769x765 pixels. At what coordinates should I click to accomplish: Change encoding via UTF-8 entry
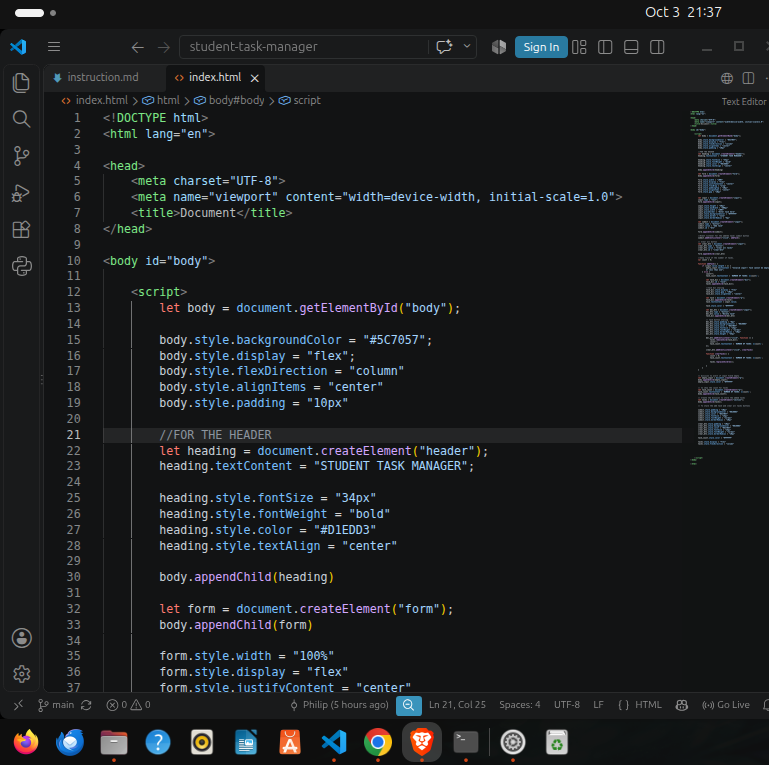pos(566,705)
